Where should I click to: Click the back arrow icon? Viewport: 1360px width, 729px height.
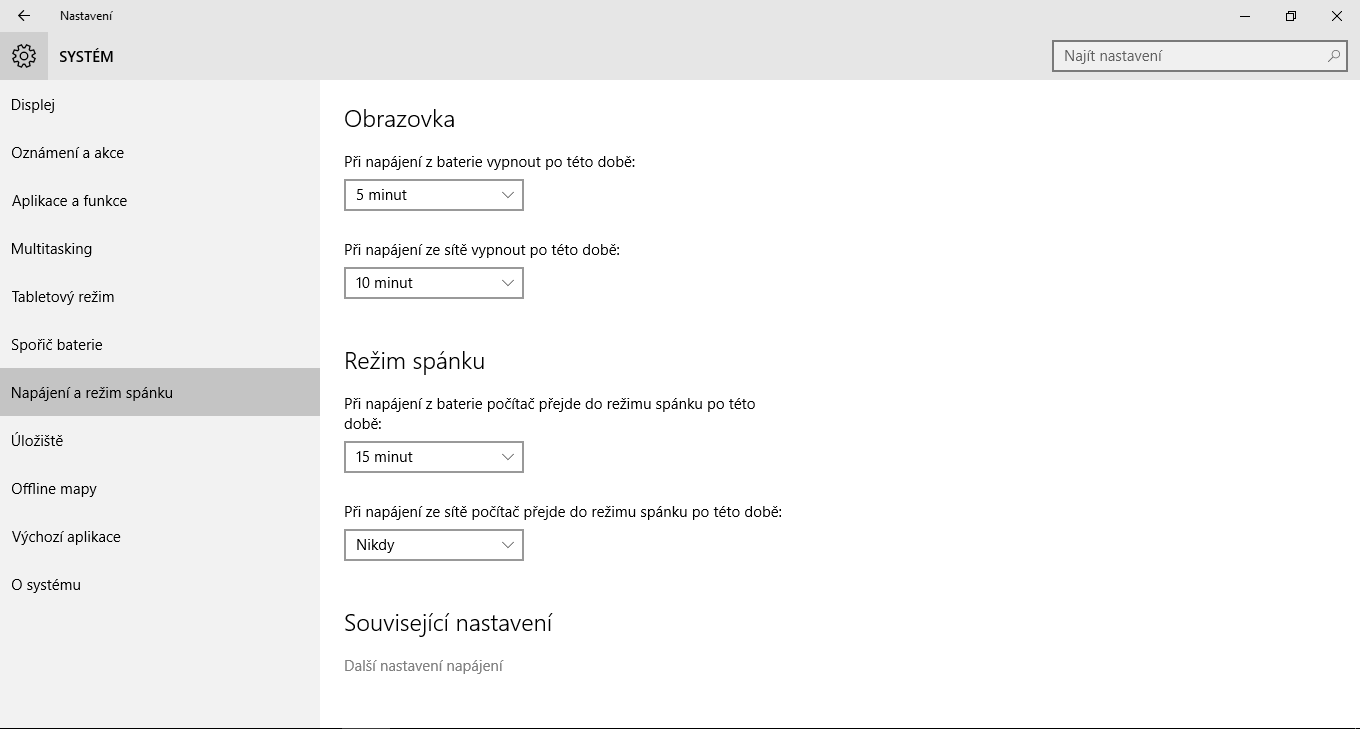pyautogui.click(x=24, y=16)
